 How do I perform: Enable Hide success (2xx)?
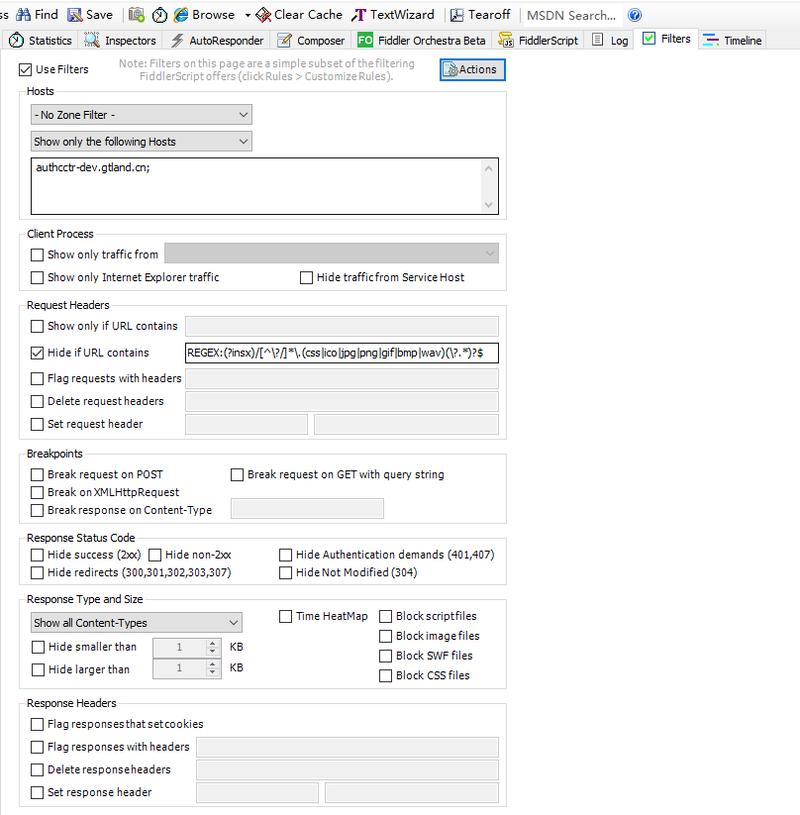pyautogui.click(x=37, y=555)
